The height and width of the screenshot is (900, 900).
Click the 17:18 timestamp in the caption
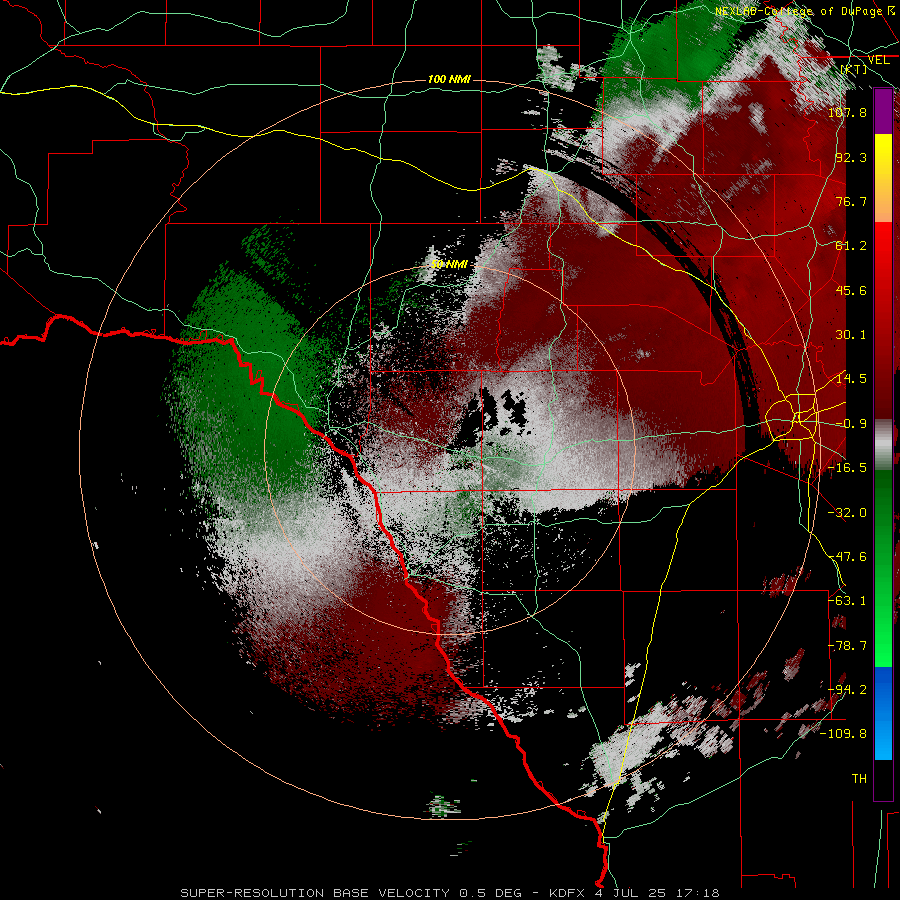click(698, 893)
